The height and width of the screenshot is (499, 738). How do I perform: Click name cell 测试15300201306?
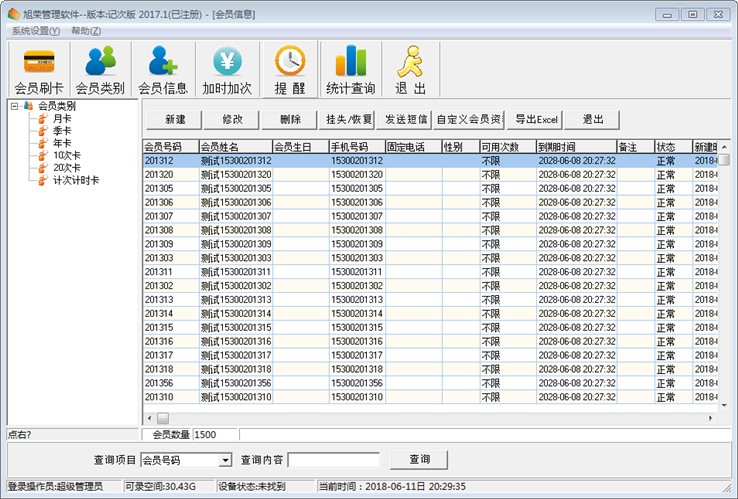tap(236, 202)
